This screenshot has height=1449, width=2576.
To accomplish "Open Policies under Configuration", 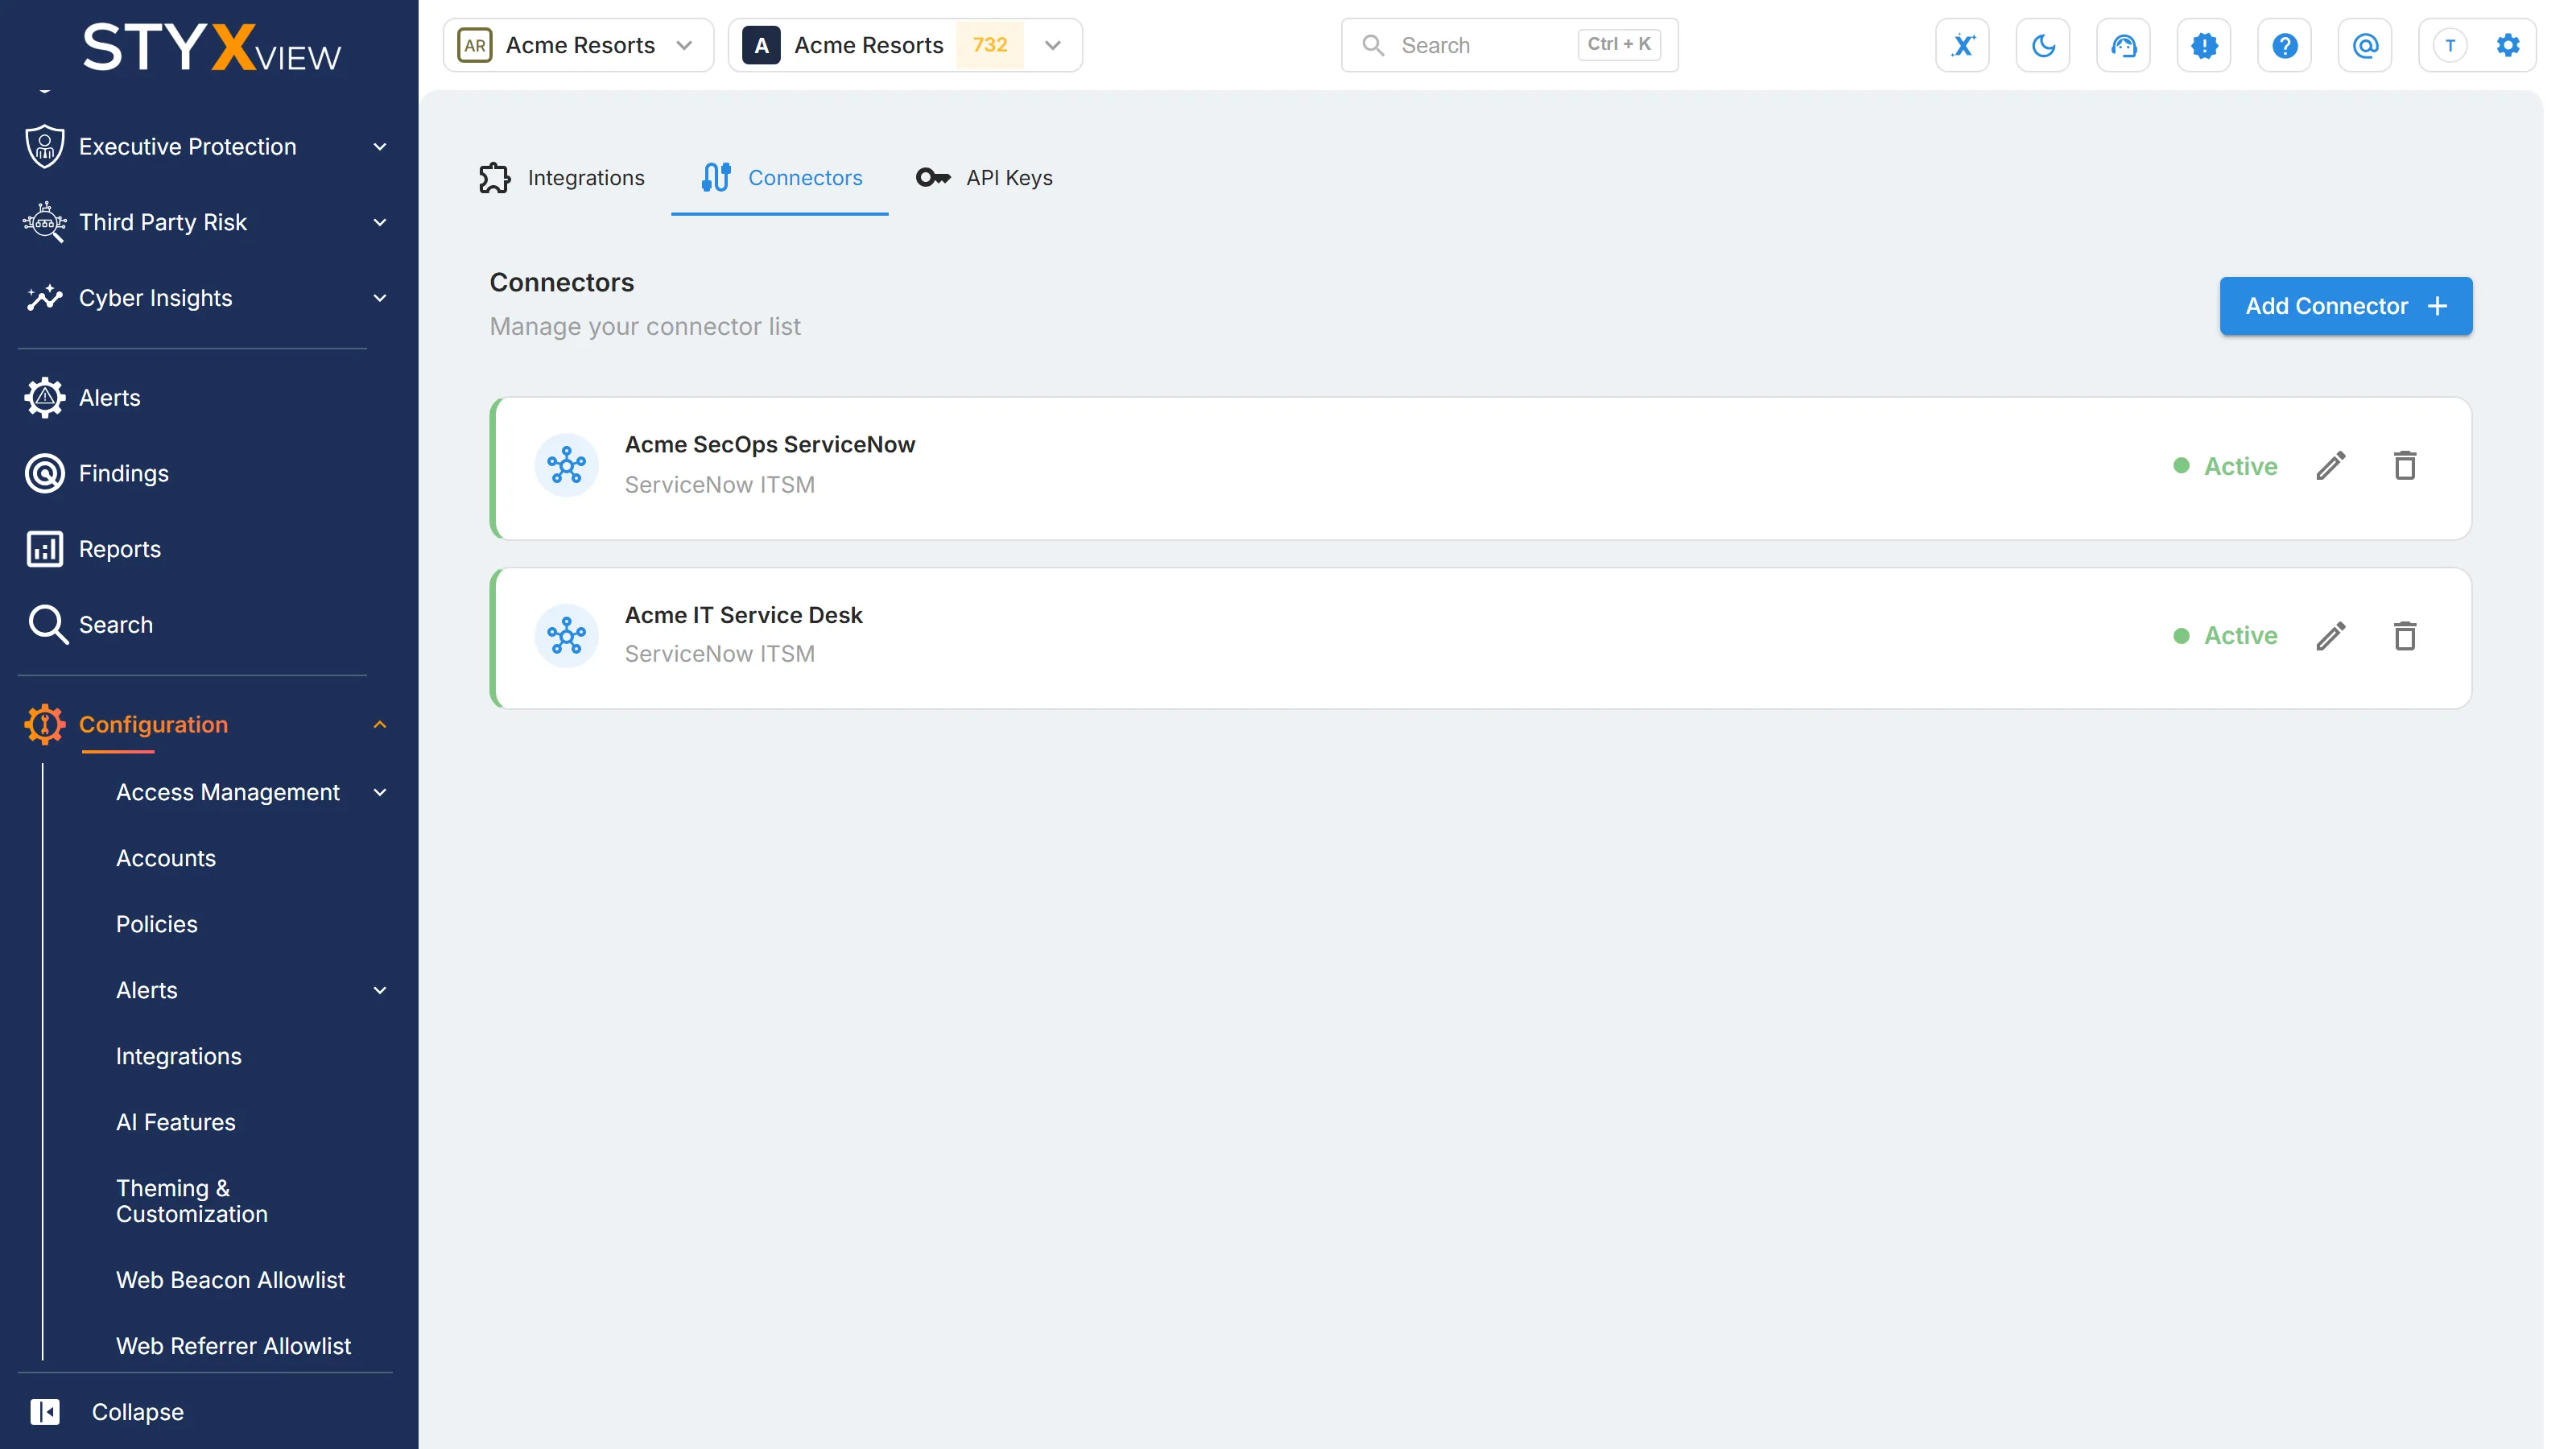I will coord(157,924).
